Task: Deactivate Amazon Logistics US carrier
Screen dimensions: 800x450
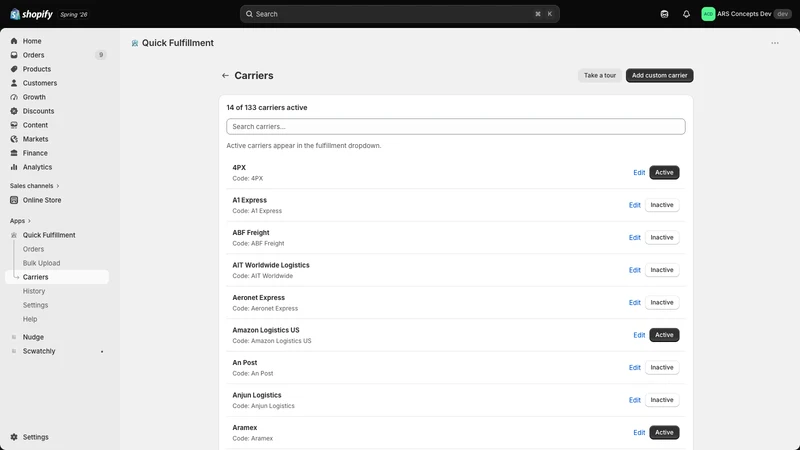Action: (664, 335)
